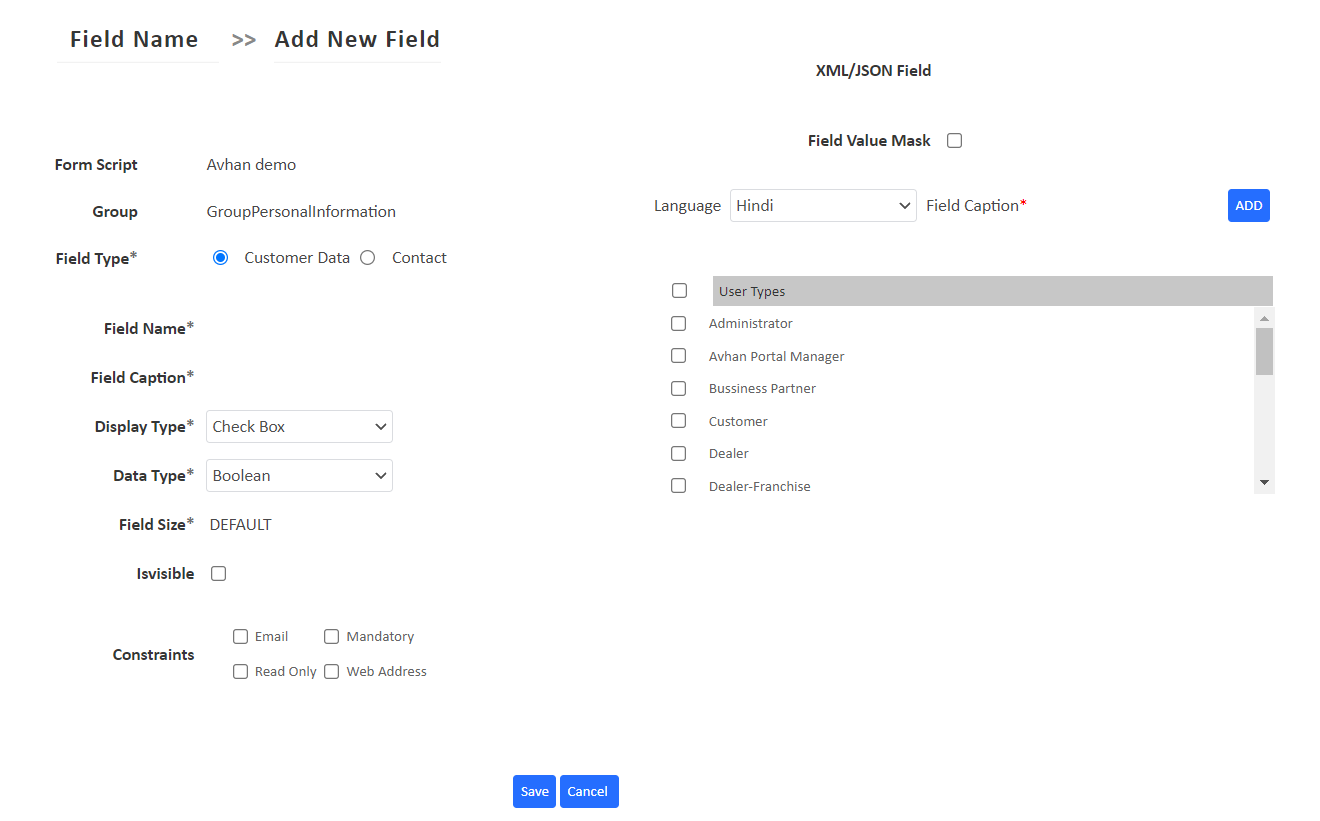Click the ADD button for field captions

pyautogui.click(x=1248, y=205)
